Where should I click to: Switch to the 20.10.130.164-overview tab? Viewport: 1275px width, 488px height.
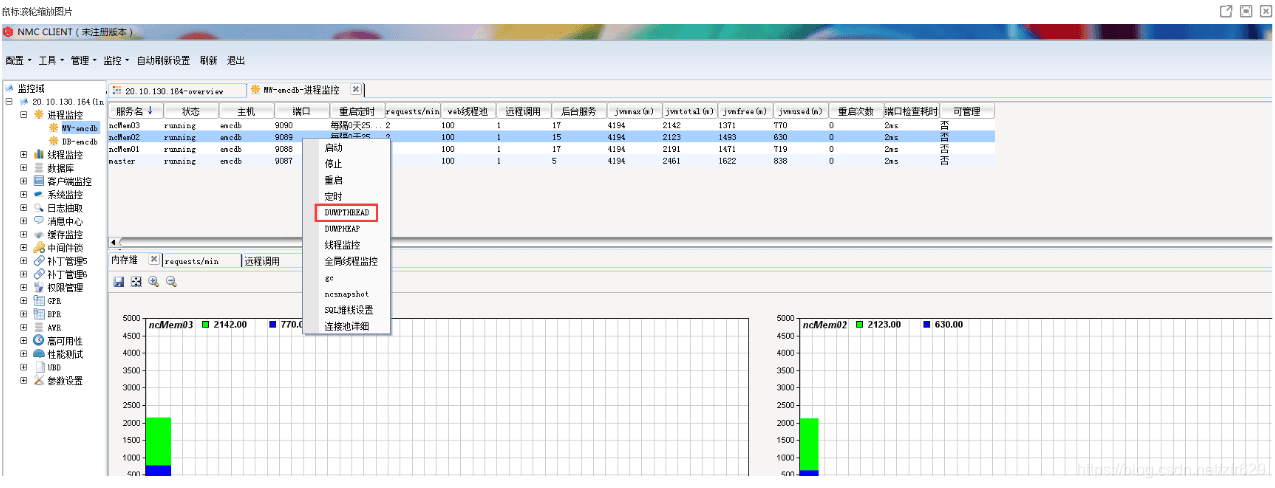tap(177, 90)
